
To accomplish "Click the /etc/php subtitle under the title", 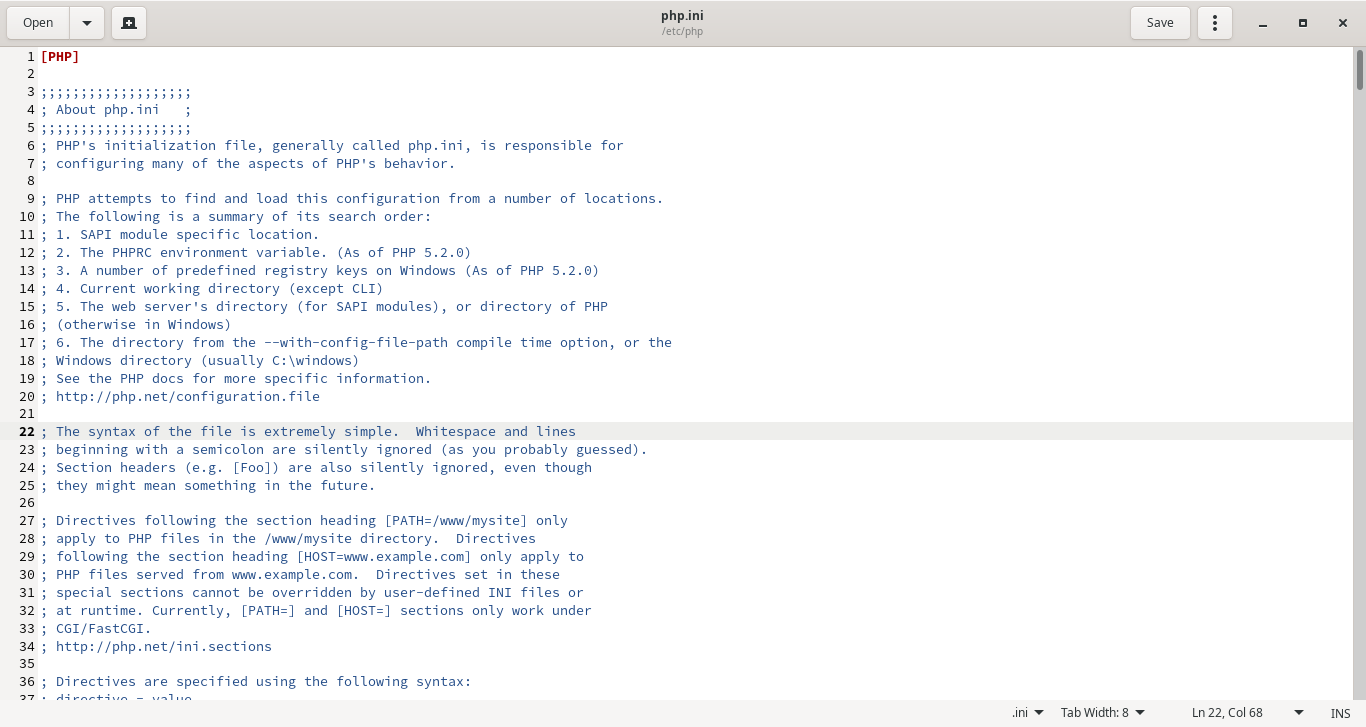I will pyautogui.click(x=682, y=31).
